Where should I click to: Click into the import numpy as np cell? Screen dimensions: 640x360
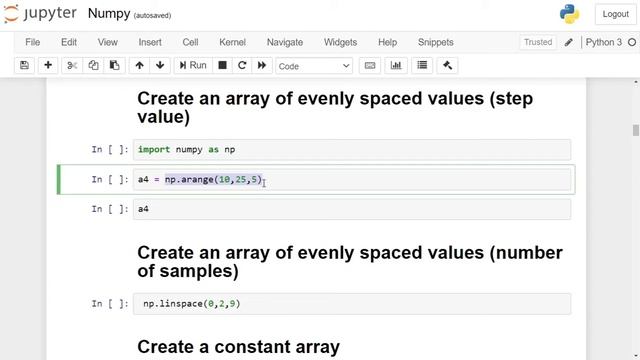(352, 150)
